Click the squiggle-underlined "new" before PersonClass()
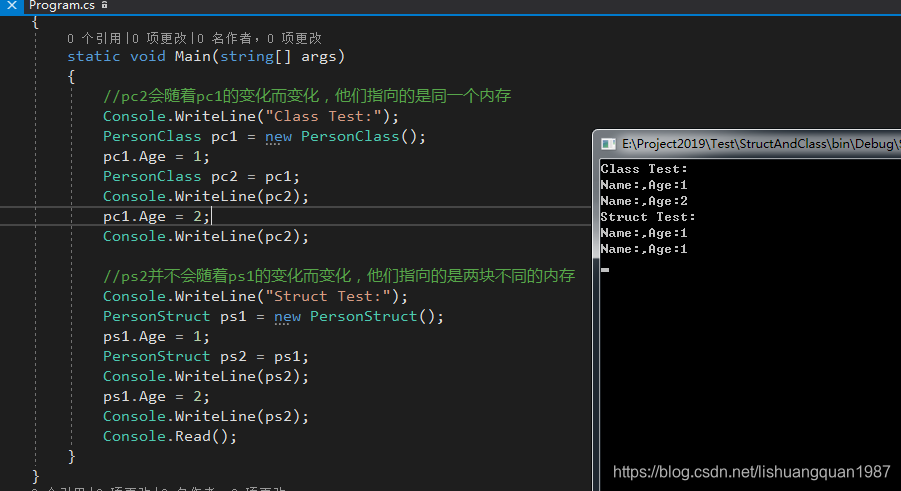The image size is (901, 491). pyautogui.click(x=278, y=136)
